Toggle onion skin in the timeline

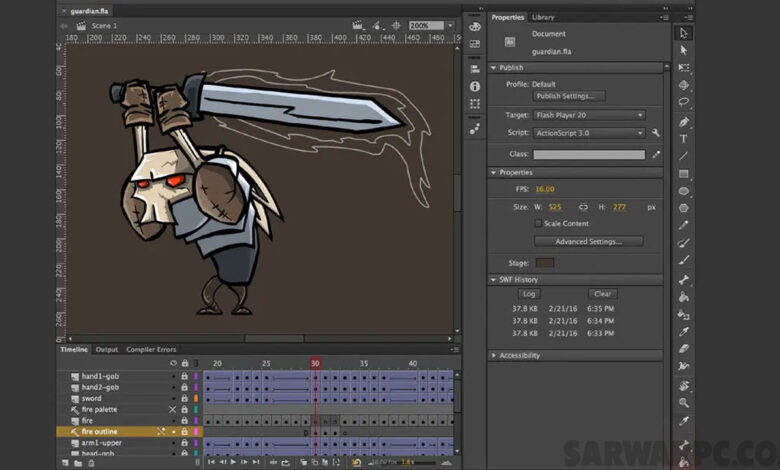303,463
